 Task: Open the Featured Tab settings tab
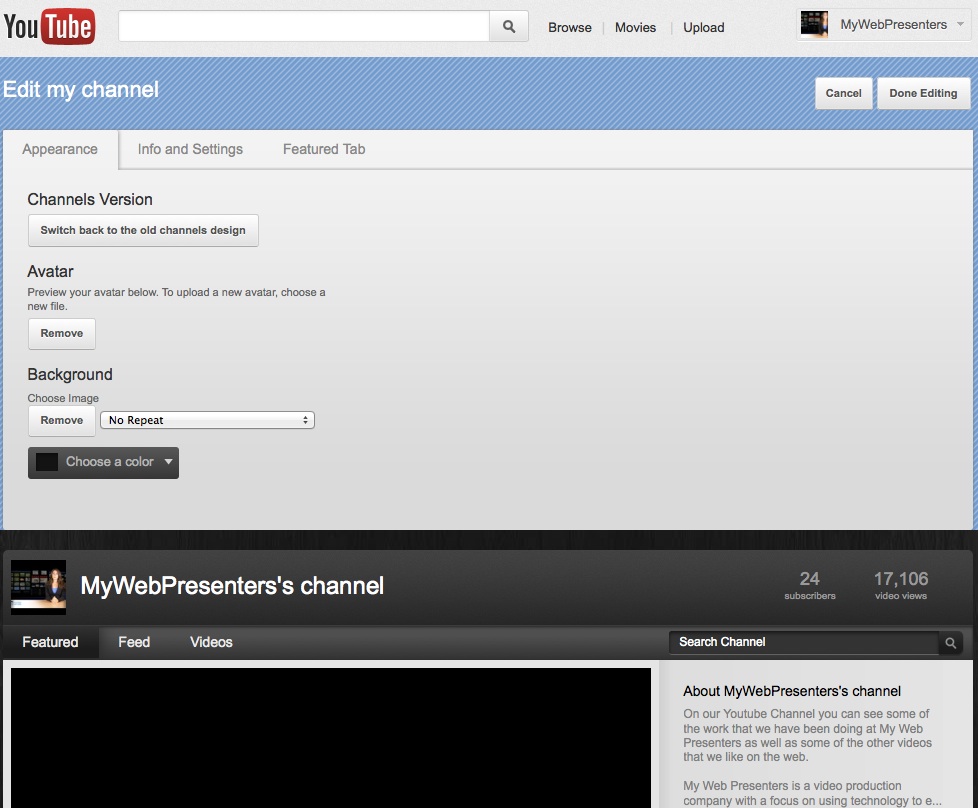[324, 149]
